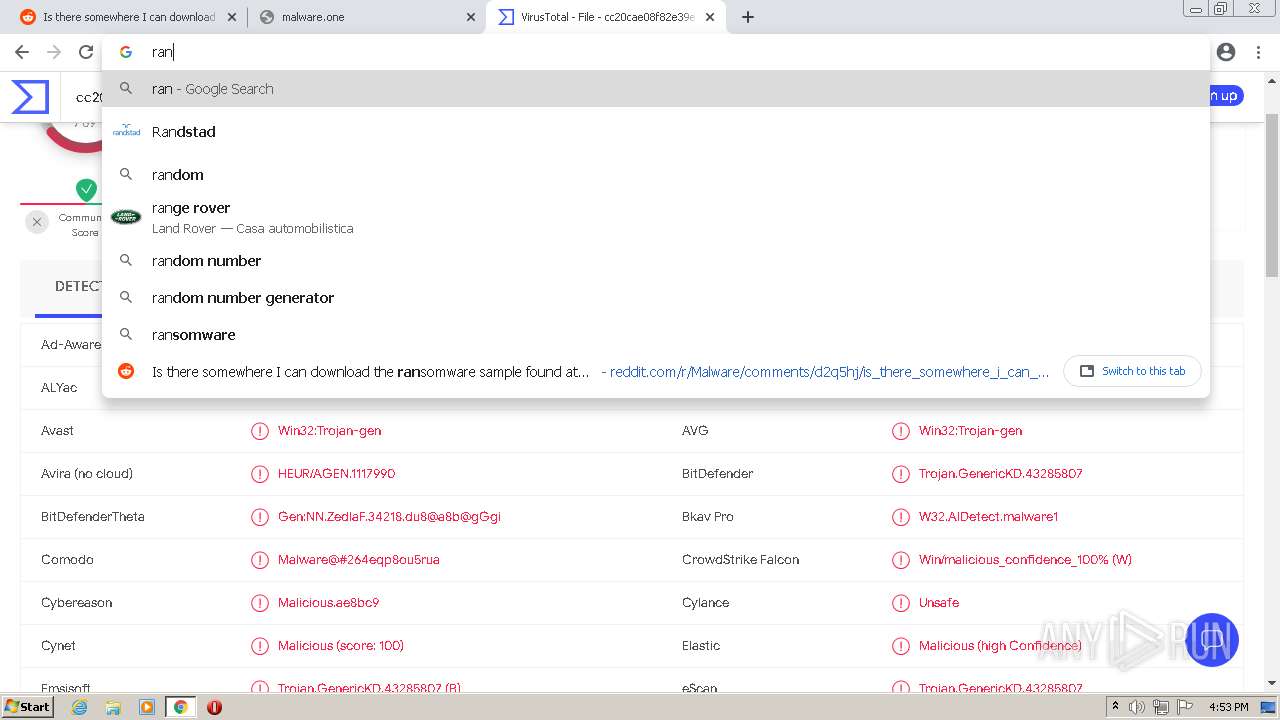
Task: Open the blue chat bubble widget
Action: click(1212, 640)
